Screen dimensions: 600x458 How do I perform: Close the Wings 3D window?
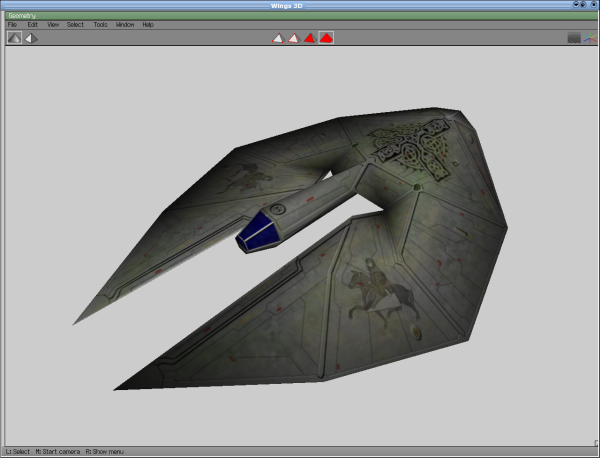pyautogui.click(x=594, y=5)
